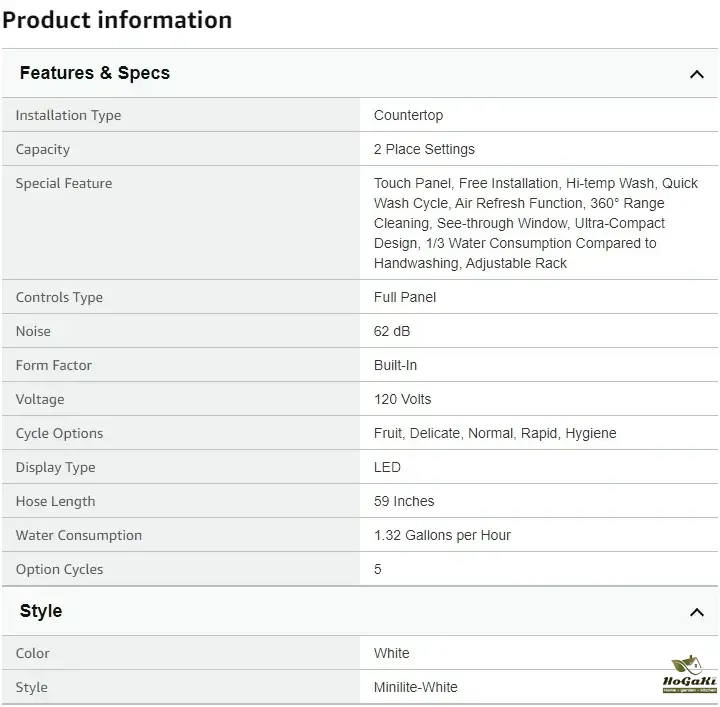This screenshot has height=707, width=720.
Task: Click the Features & Specs header
Action: [95, 73]
